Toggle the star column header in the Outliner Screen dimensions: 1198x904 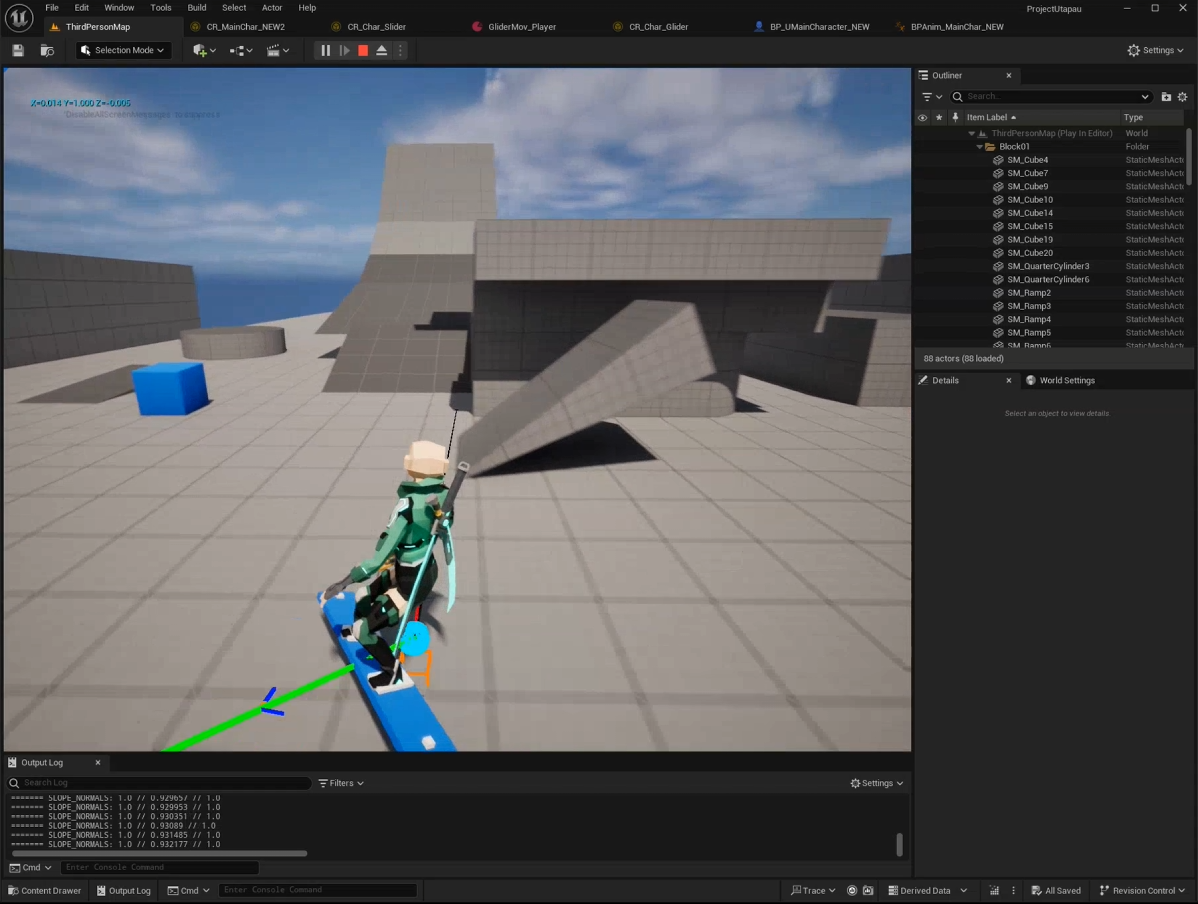tap(938, 117)
